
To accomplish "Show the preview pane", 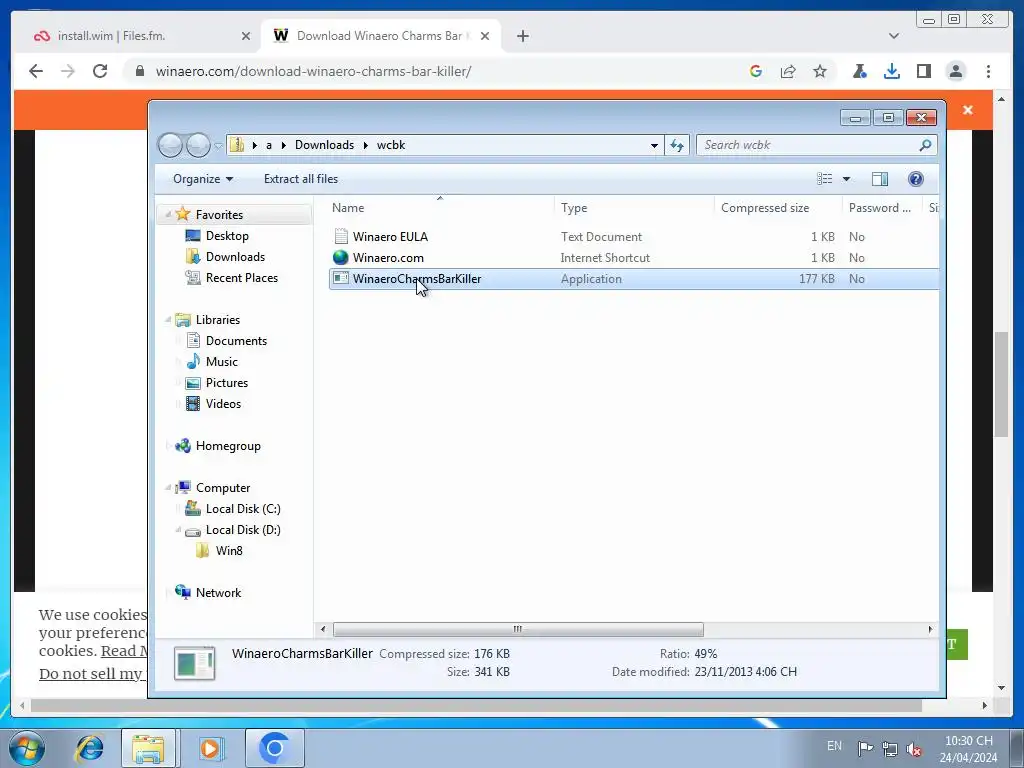I will point(880,179).
